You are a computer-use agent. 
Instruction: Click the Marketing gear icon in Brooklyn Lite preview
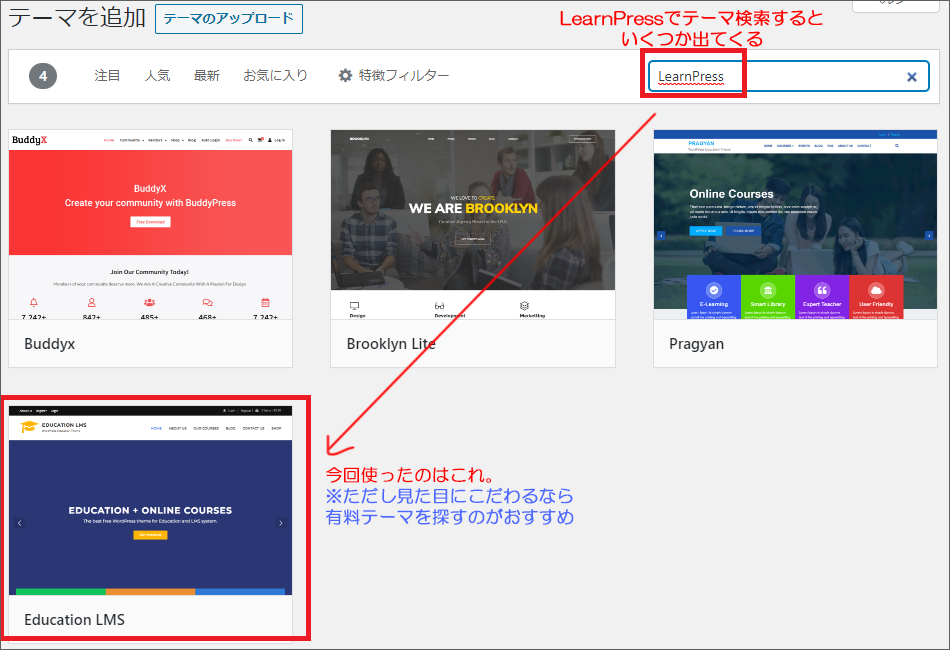524,305
